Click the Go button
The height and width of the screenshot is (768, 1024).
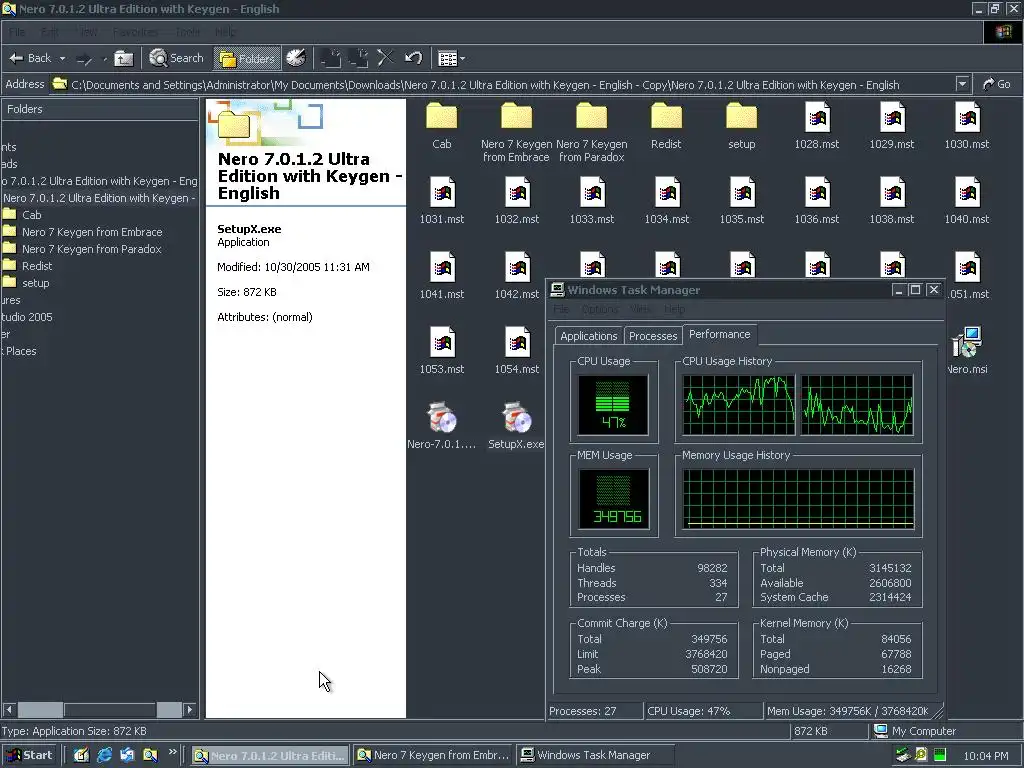[x=997, y=84]
